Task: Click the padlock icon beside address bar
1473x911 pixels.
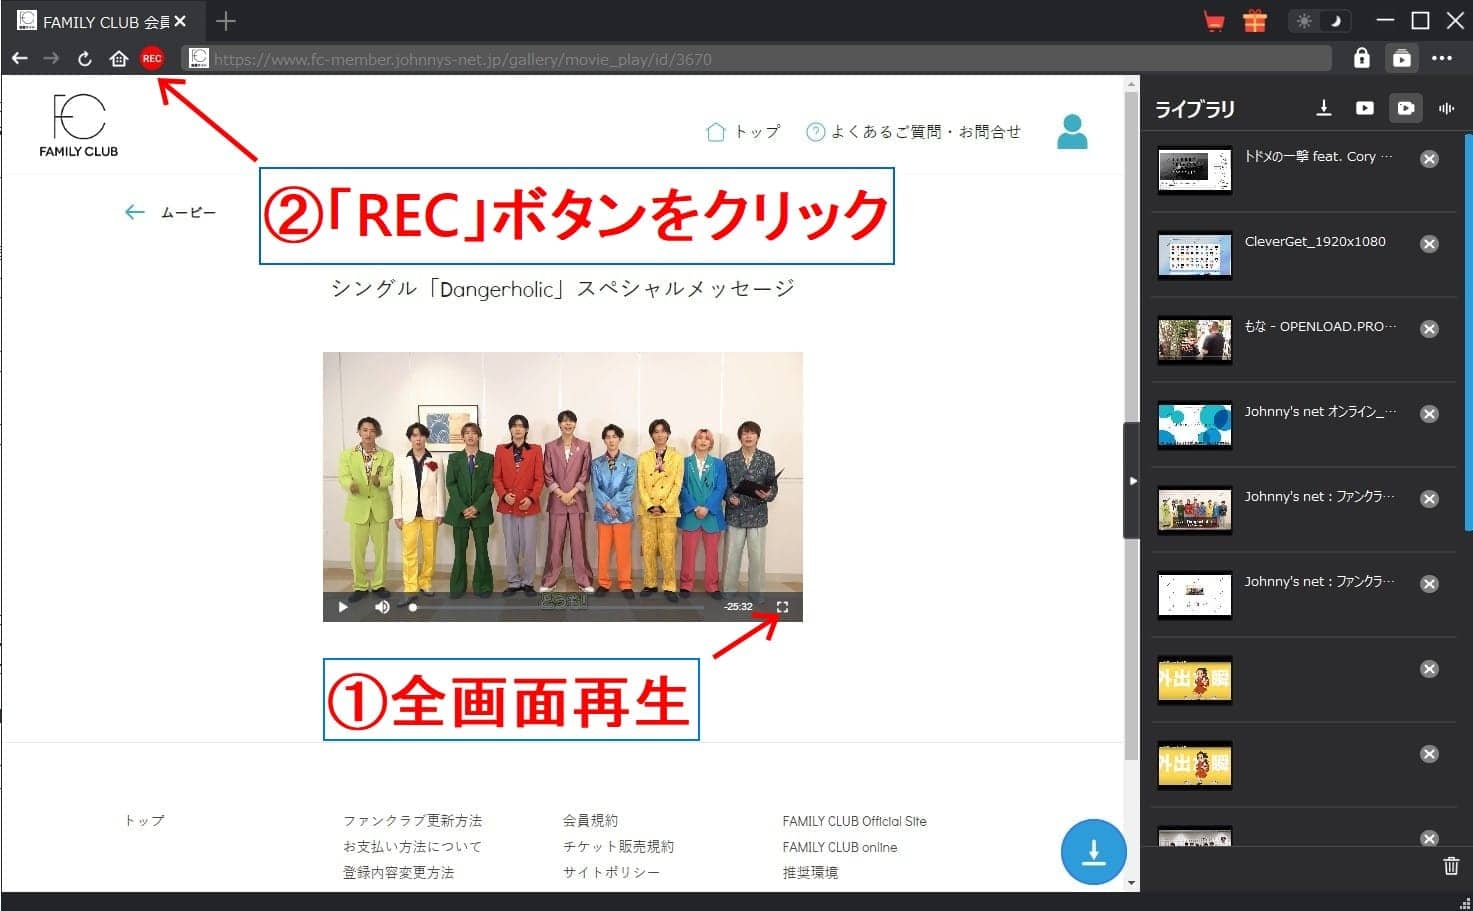Action: click(x=1361, y=58)
